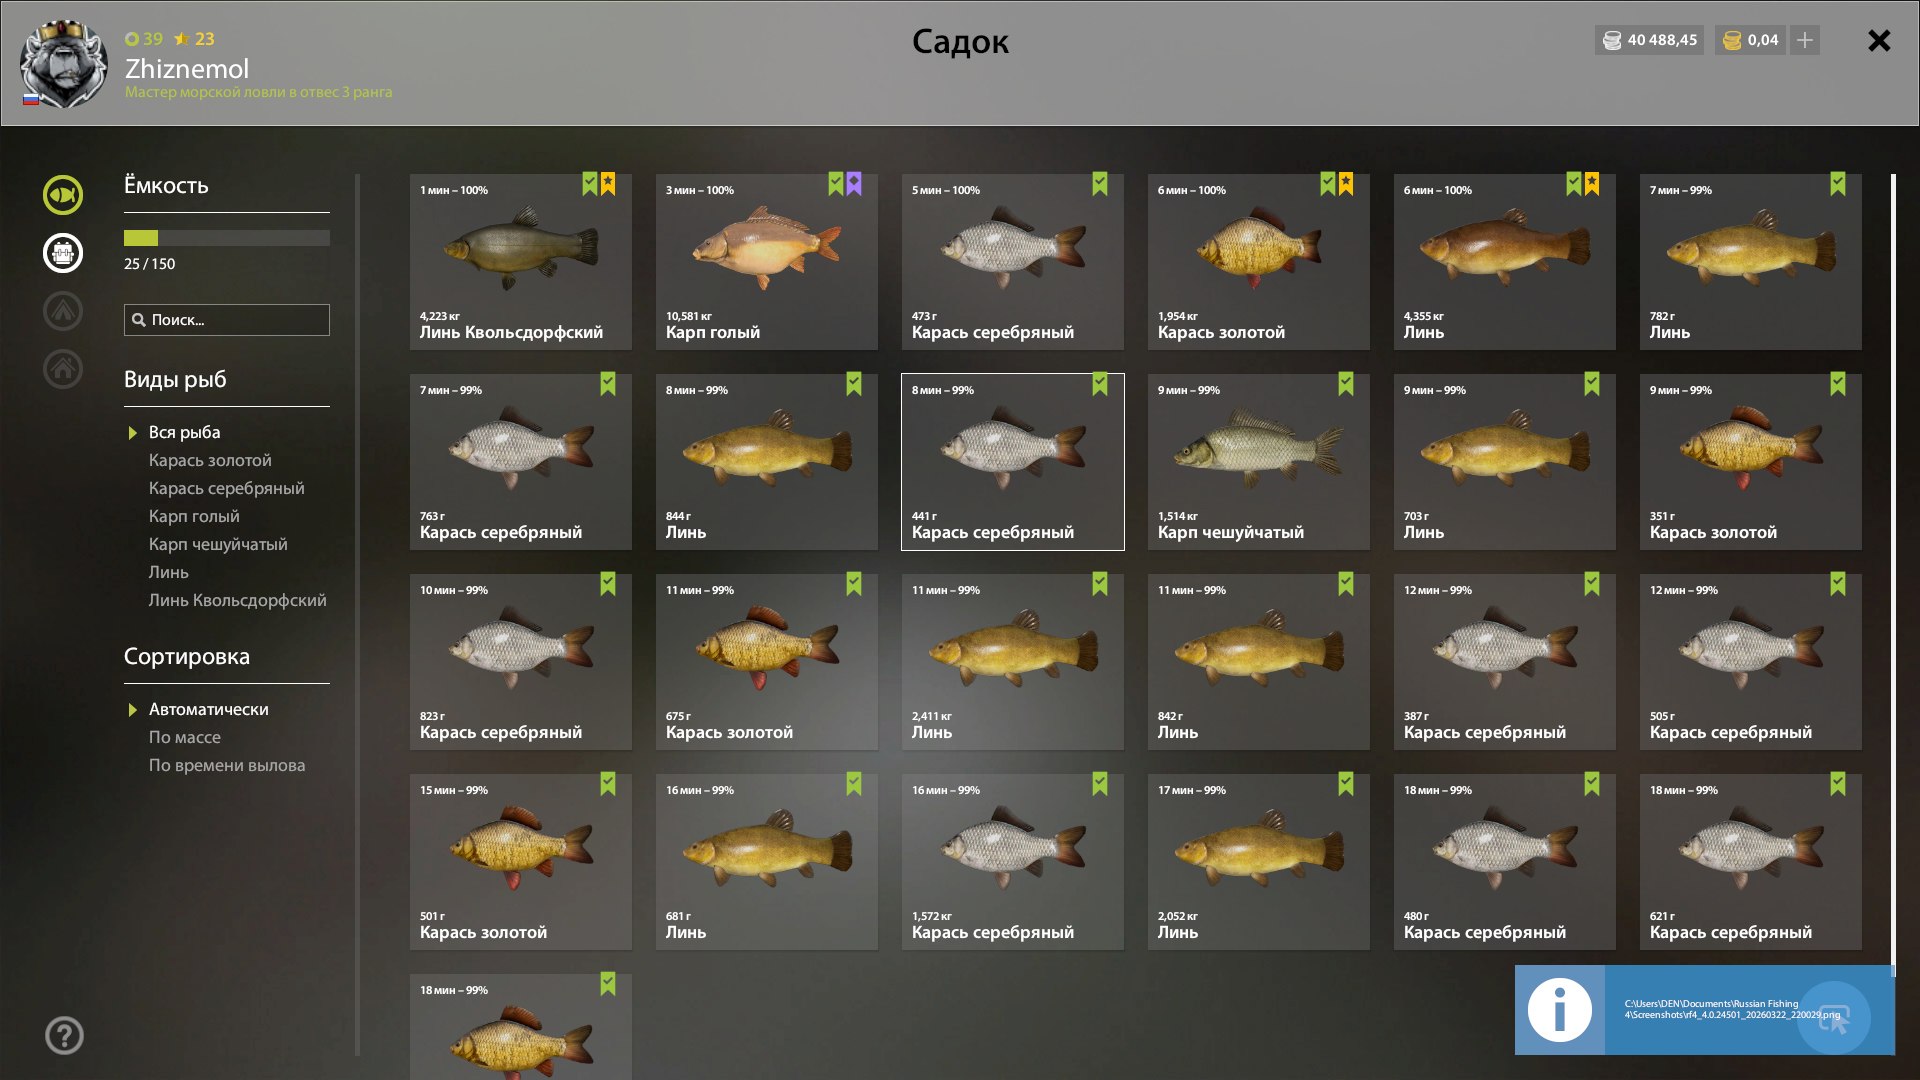Toggle green checkmark on Карп чешуйчатый card
The image size is (1920, 1080).
pyautogui.click(x=1346, y=384)
